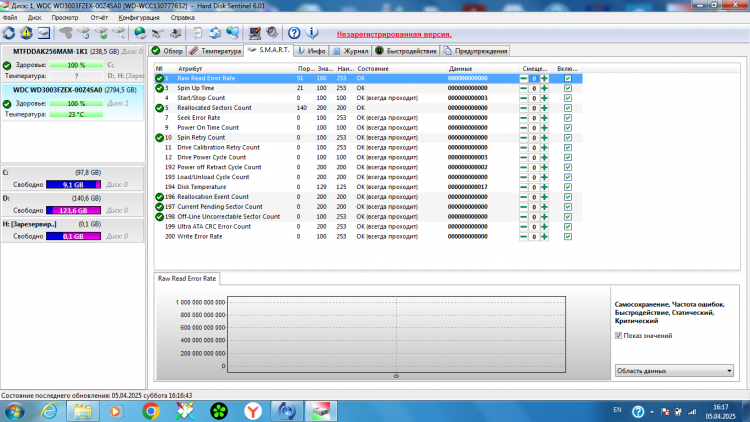Click the H: reserved drive free space bar
This screenshot has height=422, width=750.
coord(73,236)
